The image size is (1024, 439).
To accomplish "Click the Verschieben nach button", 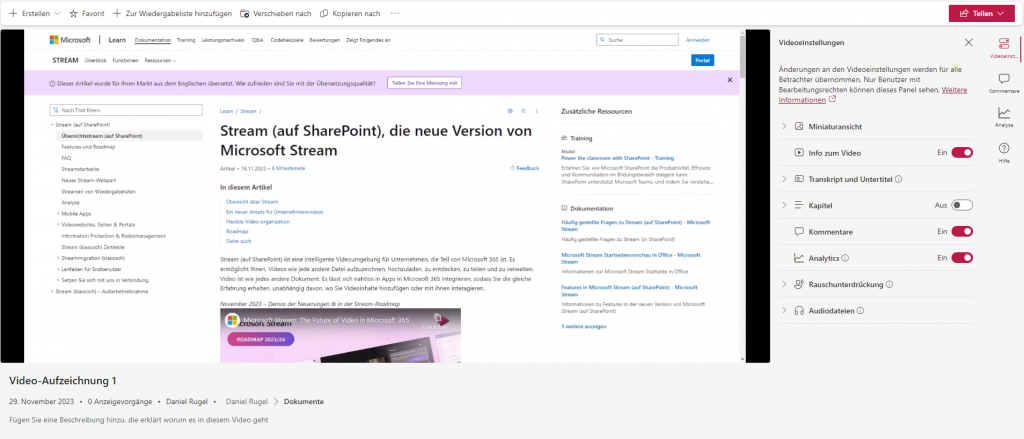I will (x=276, y=13).
